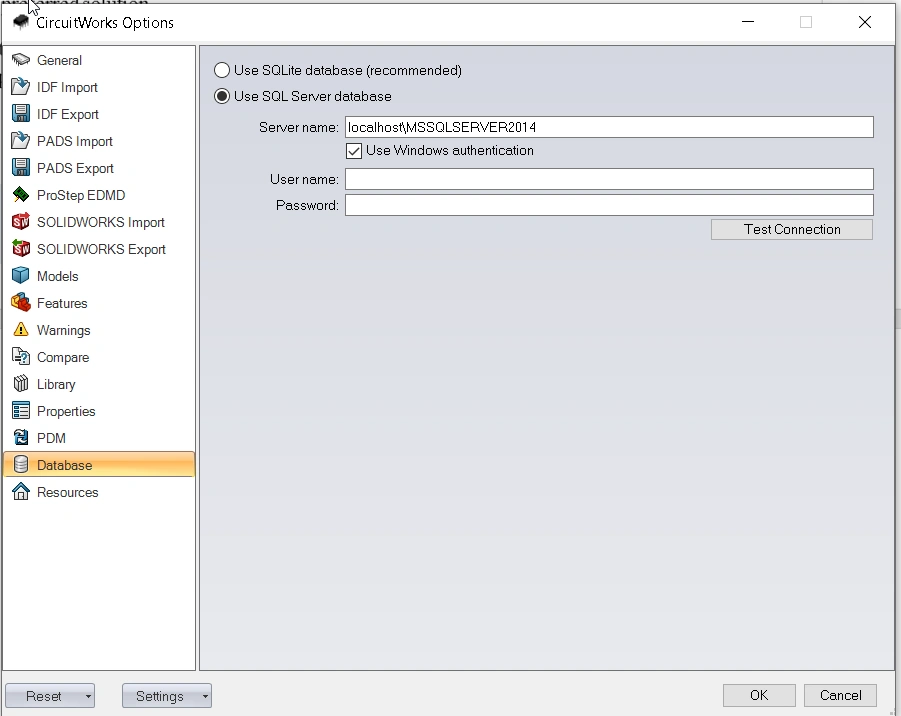The height and width of the screenshot is (716, 901).
Task: Click the Cancel button
Action: pyautogui.click(x=840, y=695)
